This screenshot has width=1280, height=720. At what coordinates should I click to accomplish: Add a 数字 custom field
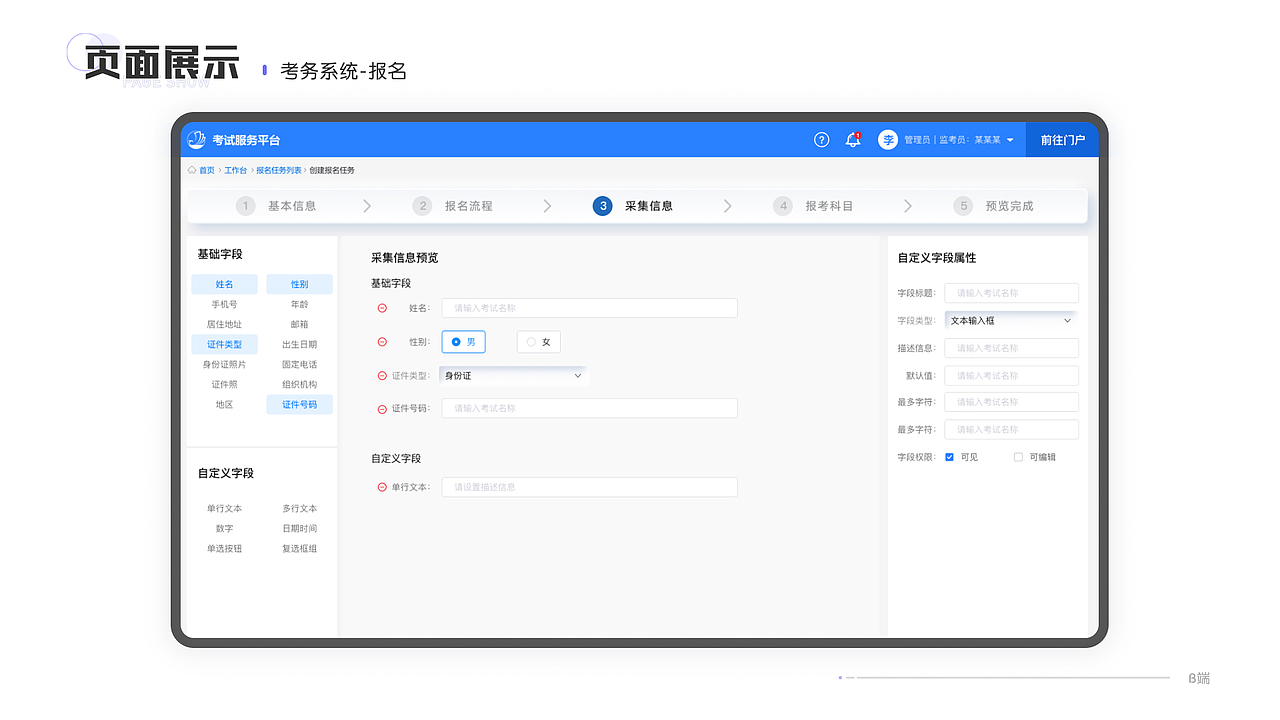point(224,528)
